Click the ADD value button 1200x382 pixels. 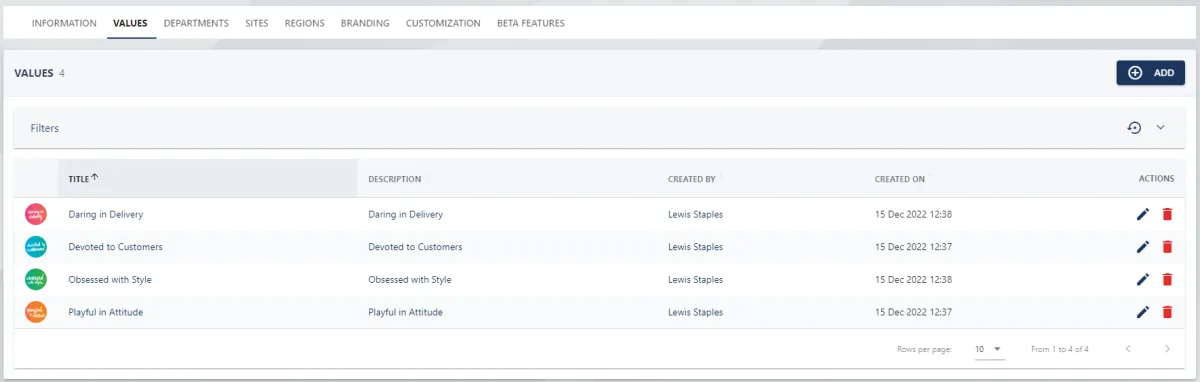click(x=1150, y=73)
